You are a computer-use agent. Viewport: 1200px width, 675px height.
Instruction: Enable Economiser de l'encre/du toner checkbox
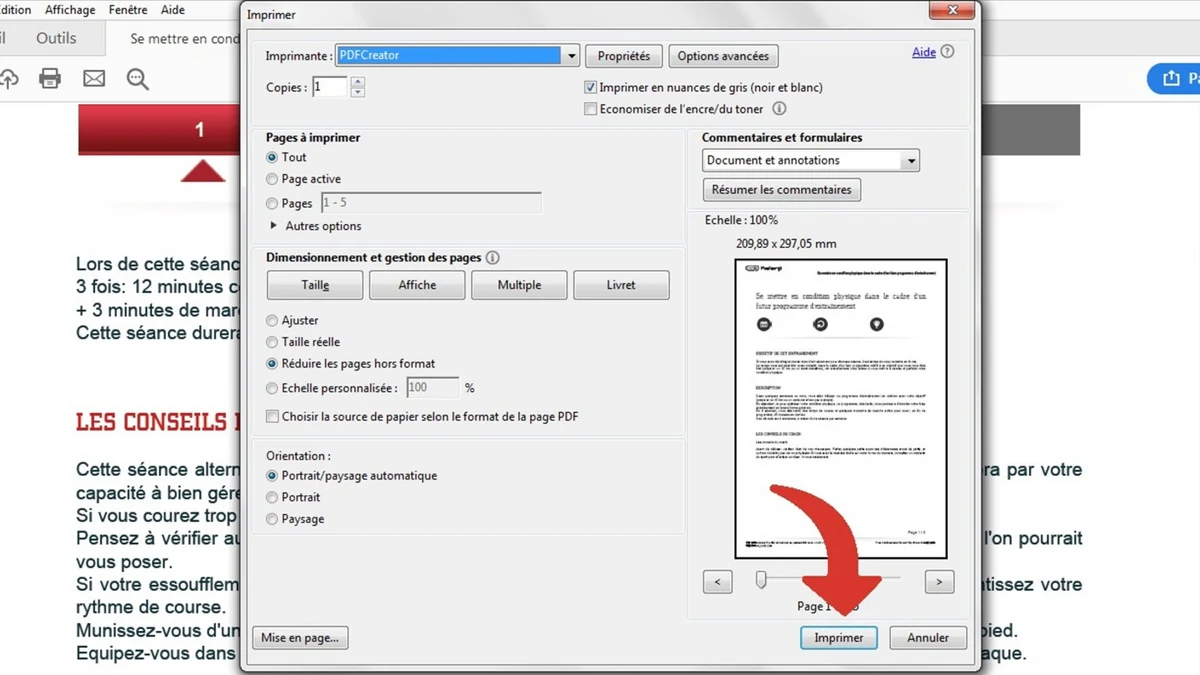click(591, 109)
